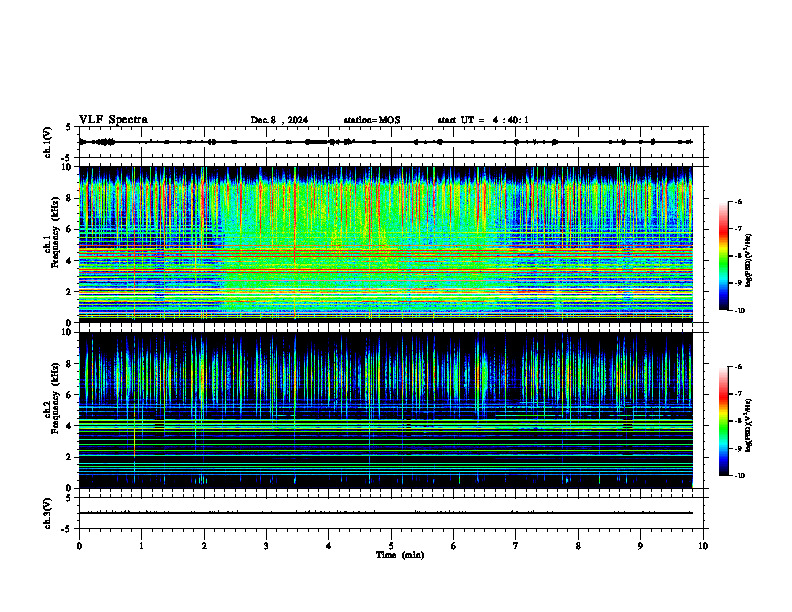Click the 'start UT = 4:40:1' label
This screenshot has width=792, height=612.
483,120
